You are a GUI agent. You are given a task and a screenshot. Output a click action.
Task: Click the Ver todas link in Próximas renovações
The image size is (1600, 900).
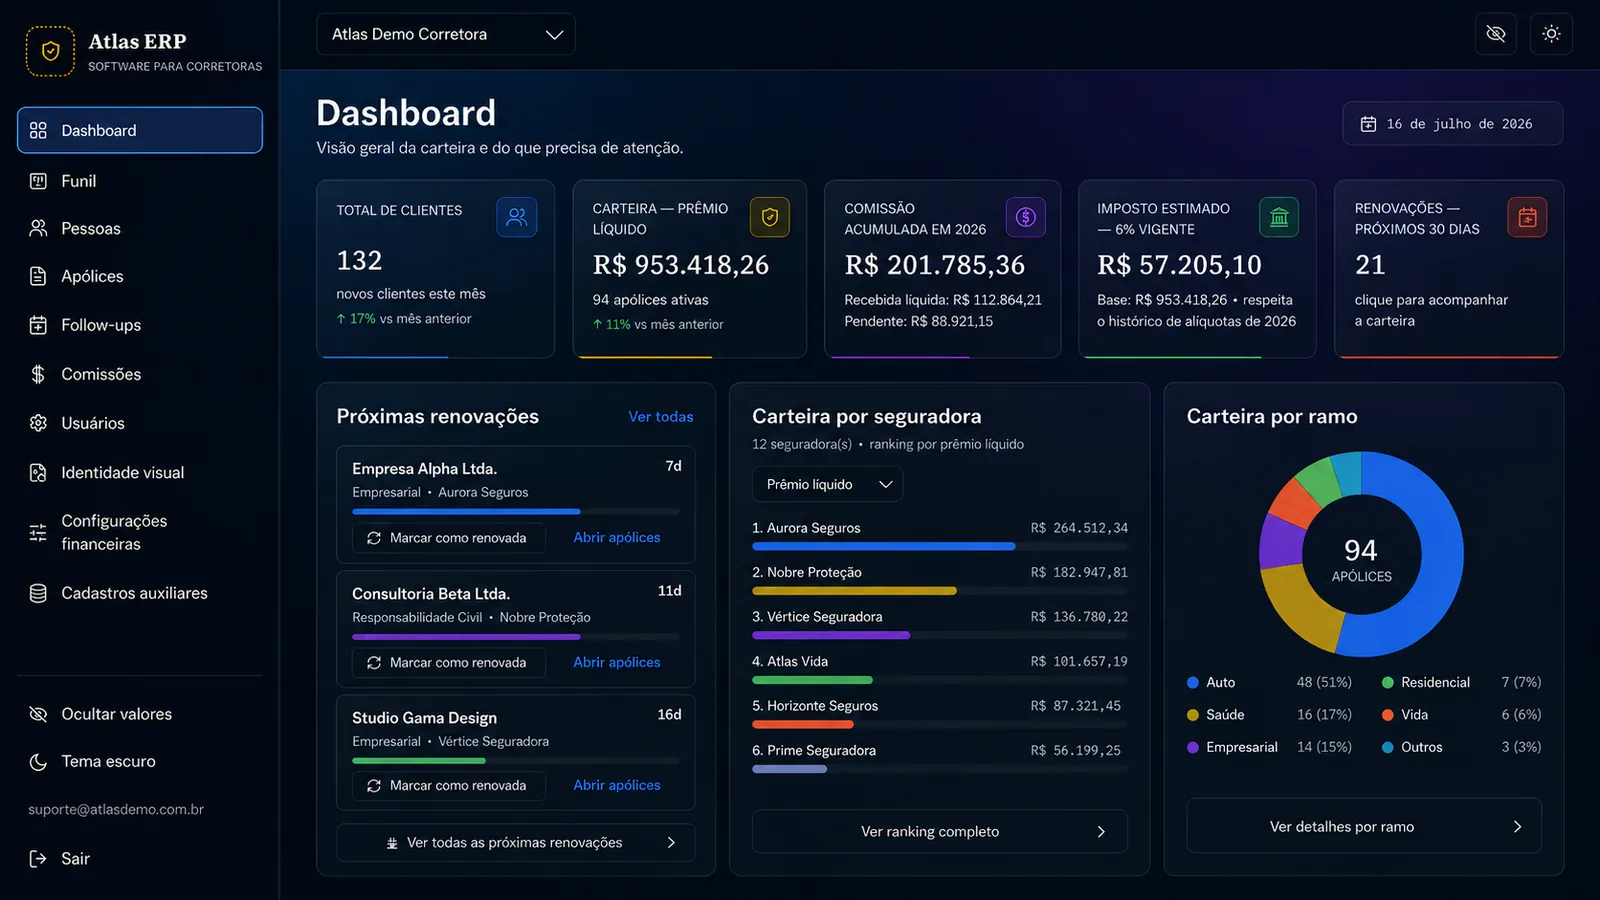tap(661, 417)
